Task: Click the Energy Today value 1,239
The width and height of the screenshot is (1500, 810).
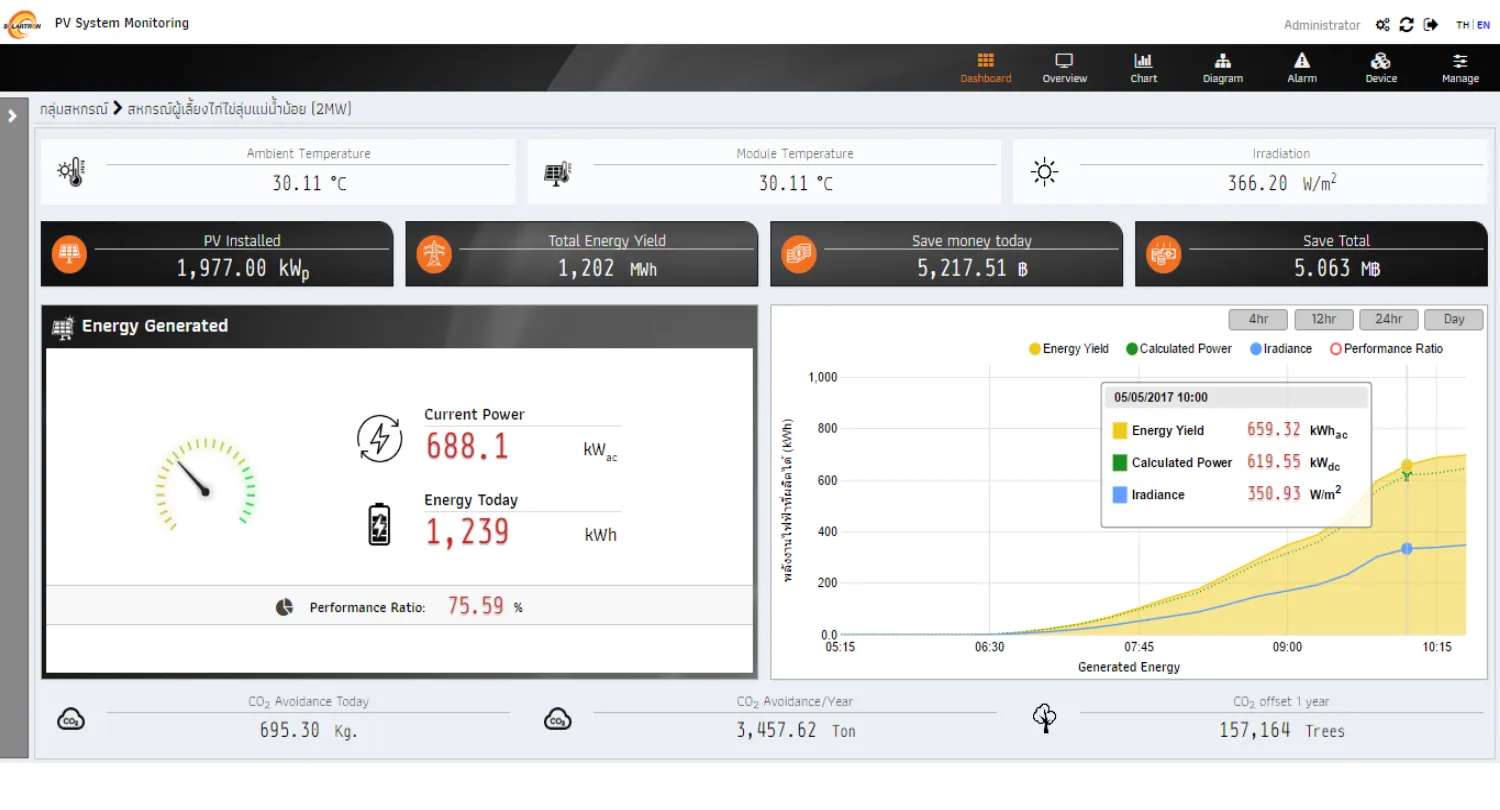Action: [468, 531]
